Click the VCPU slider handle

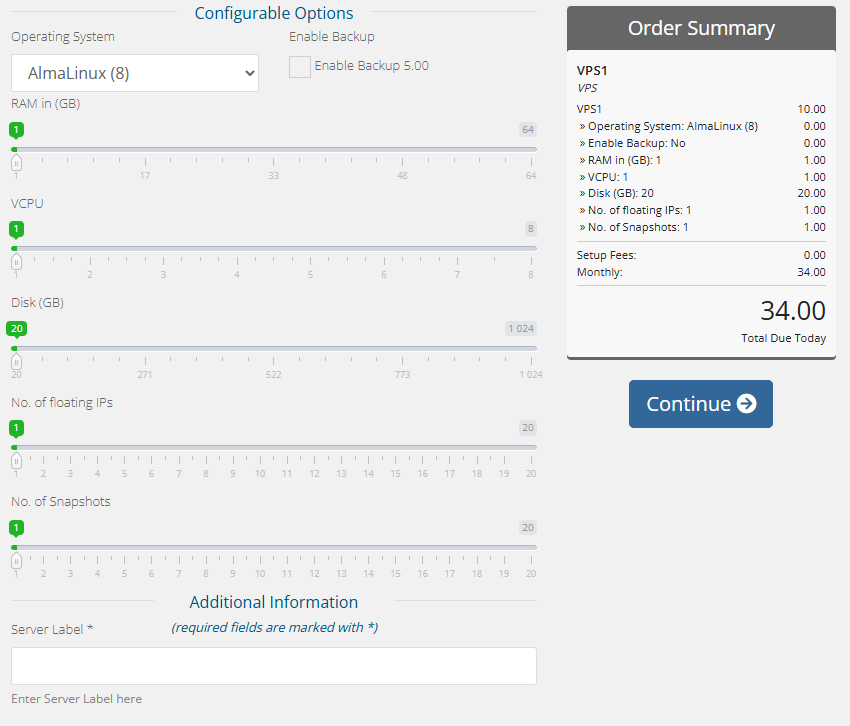point(16,262)
